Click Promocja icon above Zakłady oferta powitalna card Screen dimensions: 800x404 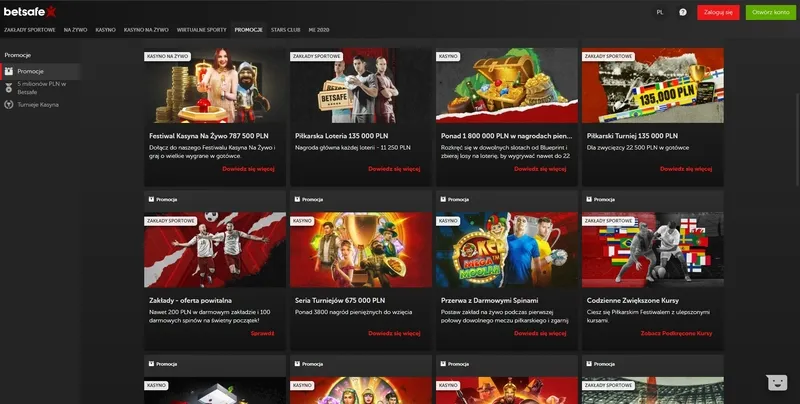152,199
